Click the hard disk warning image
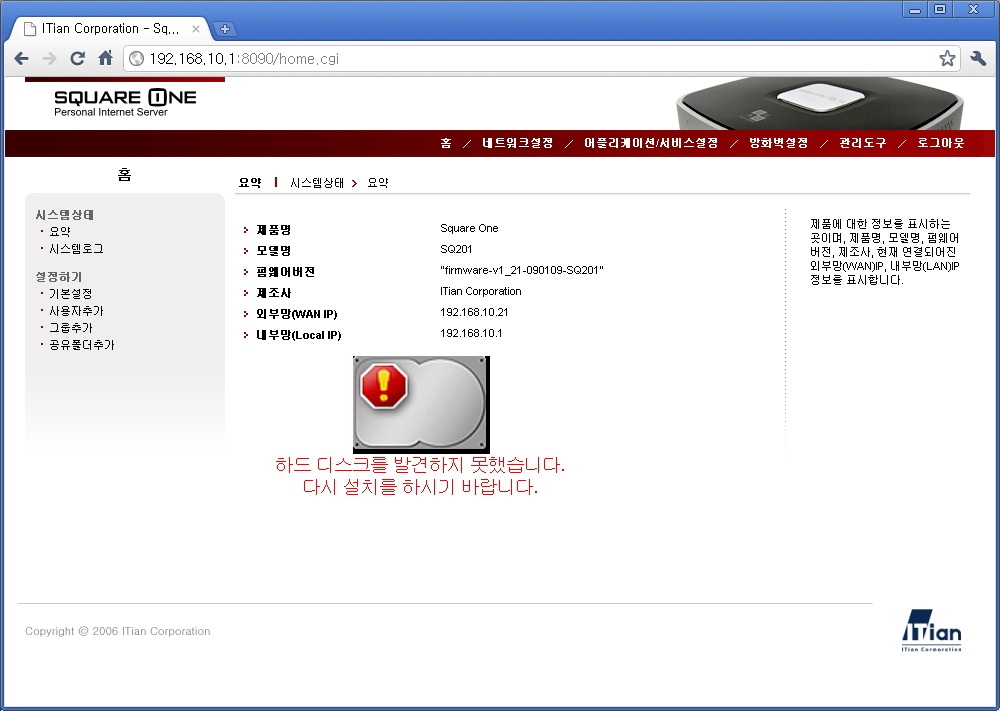This screenshot has height=711, width=1000. (x=421, y=404)
